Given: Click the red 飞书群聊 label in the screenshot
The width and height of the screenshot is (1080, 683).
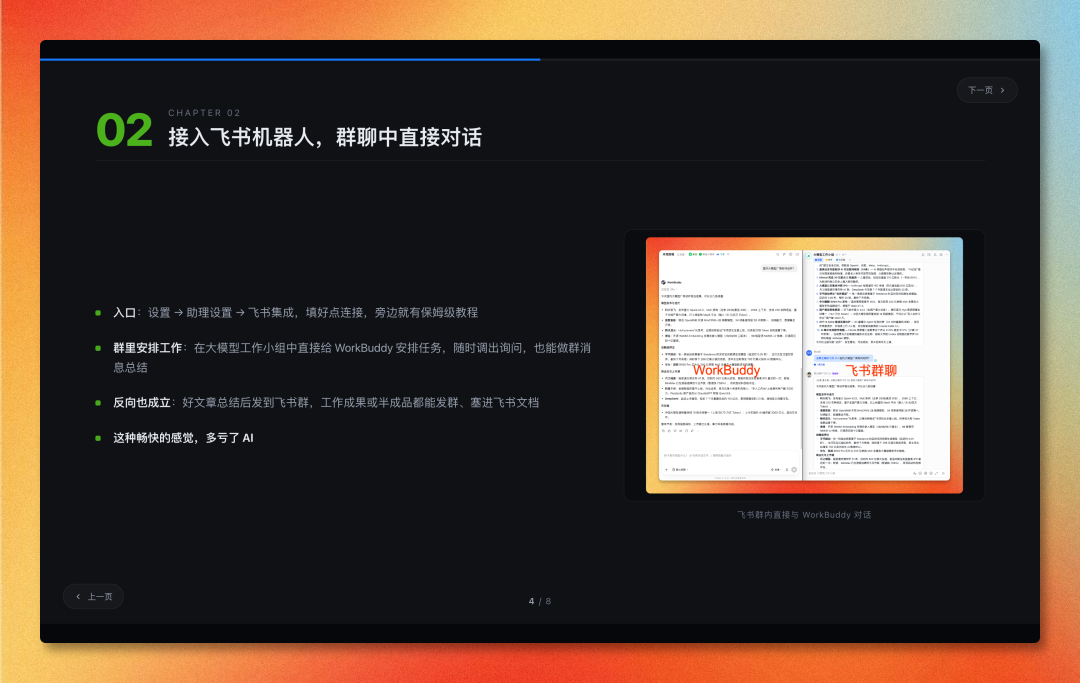Looking at the screenshot, I should [871, 370].
